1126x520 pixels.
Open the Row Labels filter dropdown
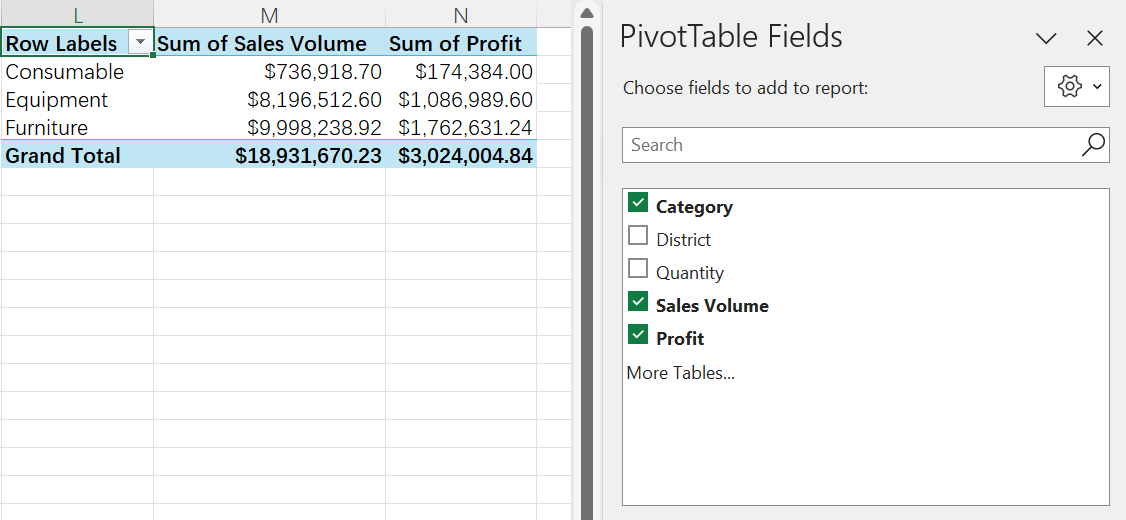tap(141, 43)
